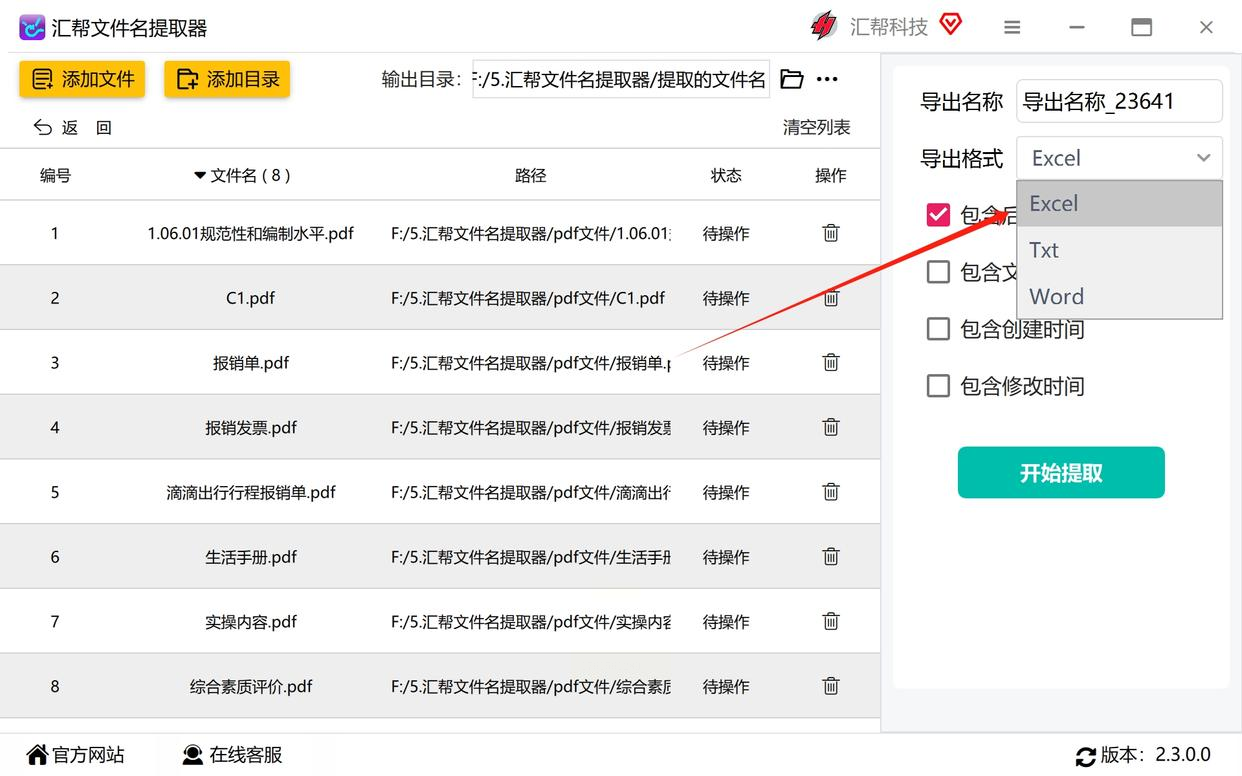Open 在线客服 online support
This screenshot has width=1242, height=776.
pyautogui.click(x=232, y=755)
